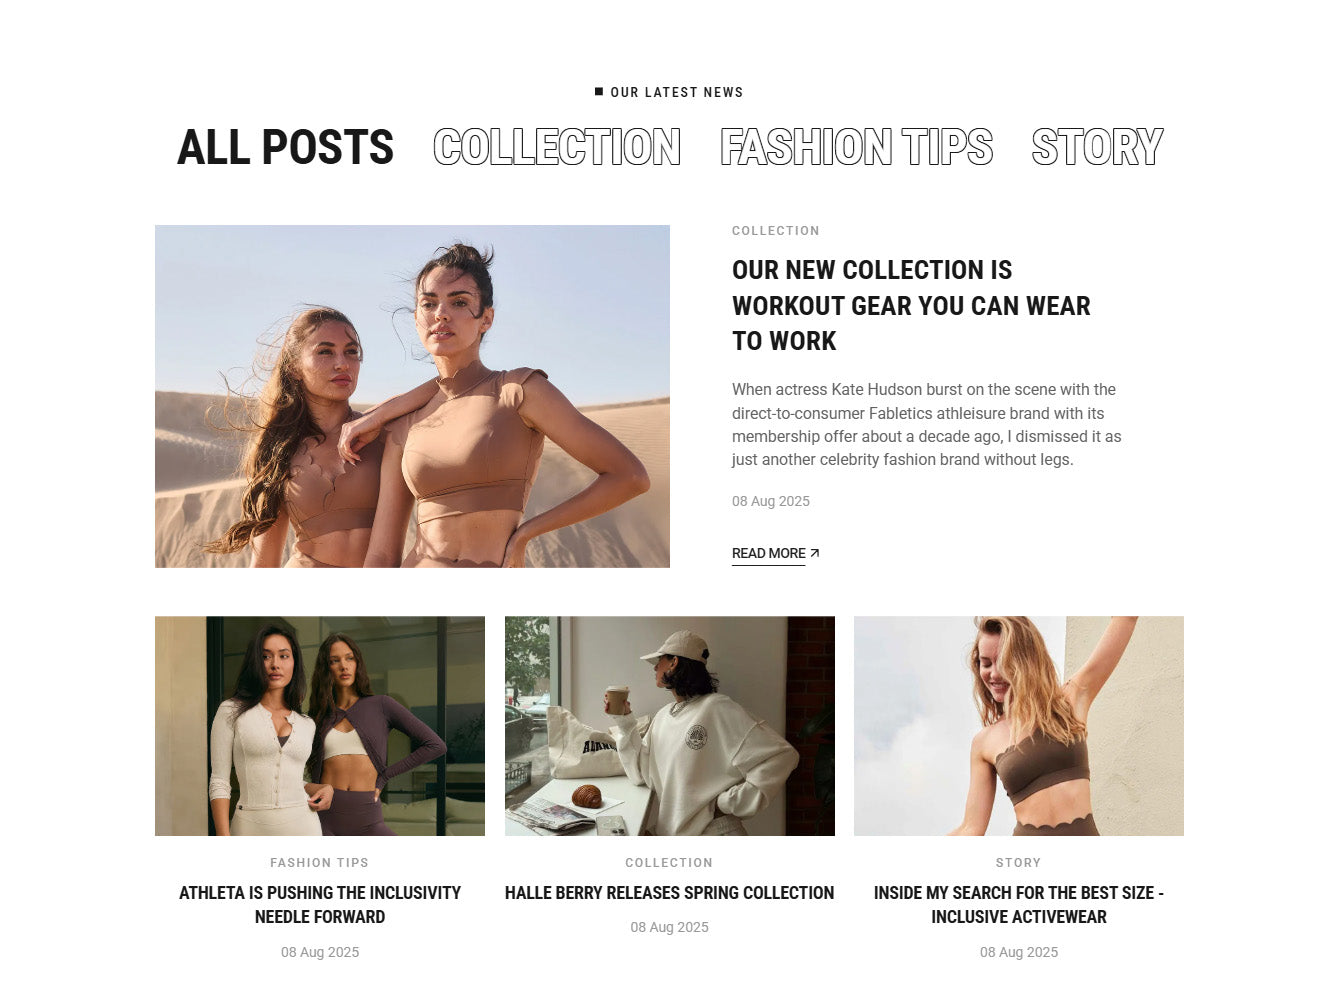
Task: Read Halle Berry Releases Spring Collection post
Action: tap(670, 893)
